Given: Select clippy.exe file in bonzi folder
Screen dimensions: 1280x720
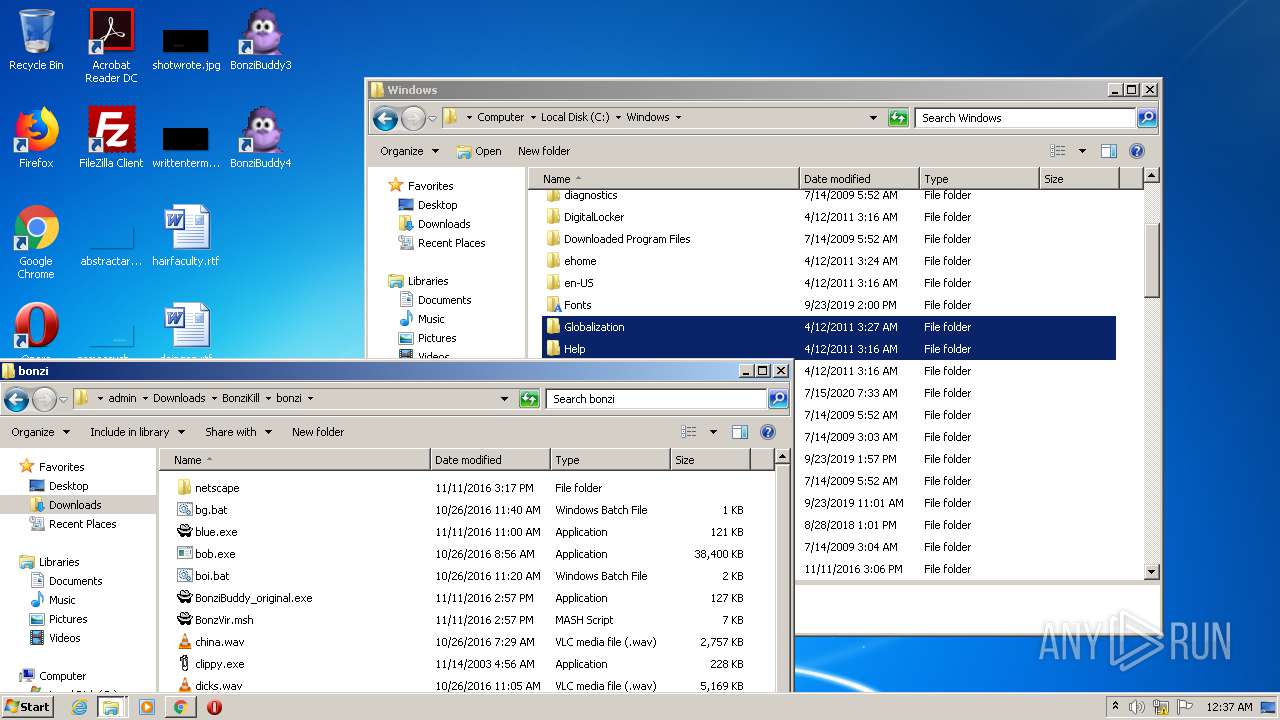Looking at the screenshot, I should [219, 664].
